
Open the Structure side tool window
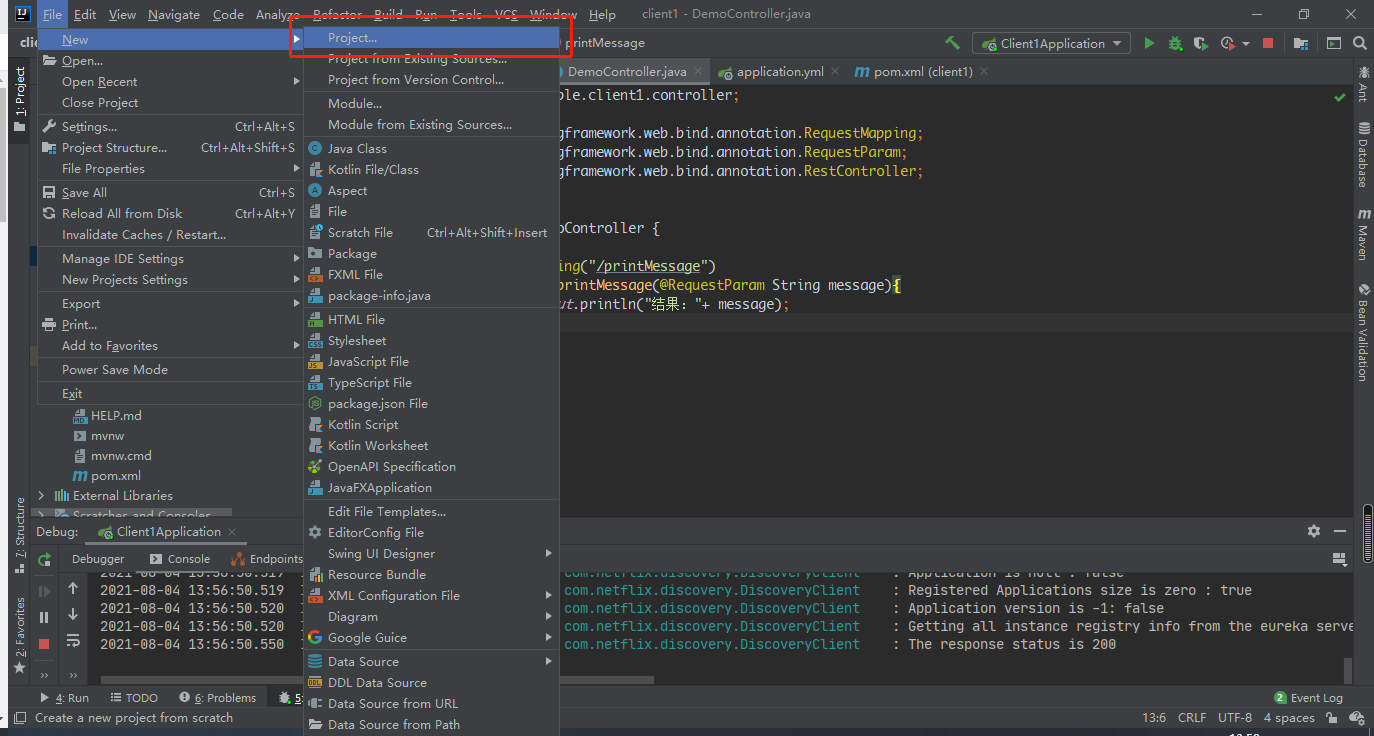19,535
